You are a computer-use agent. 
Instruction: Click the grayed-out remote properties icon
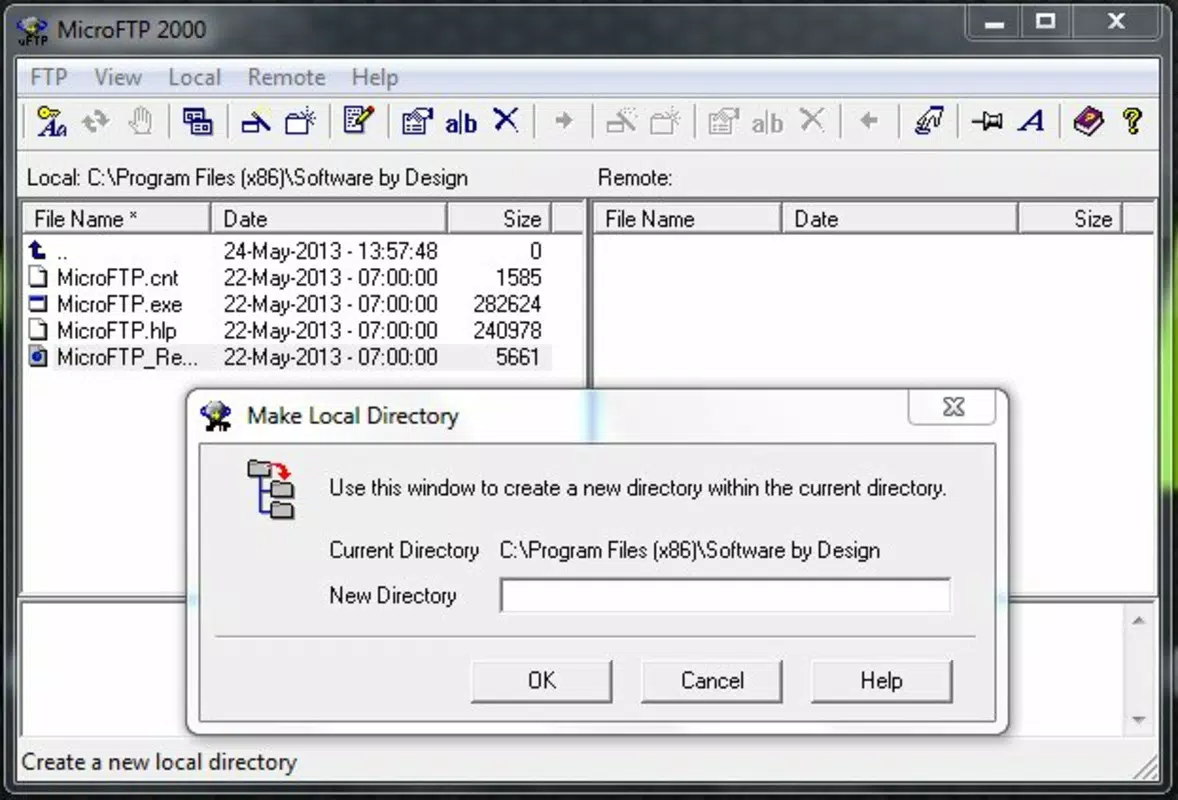723,121
